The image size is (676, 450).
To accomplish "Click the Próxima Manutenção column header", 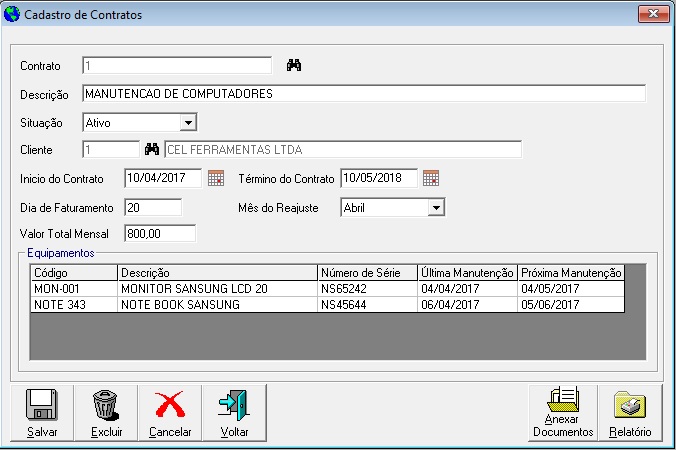I will click(x=571, y=273).
